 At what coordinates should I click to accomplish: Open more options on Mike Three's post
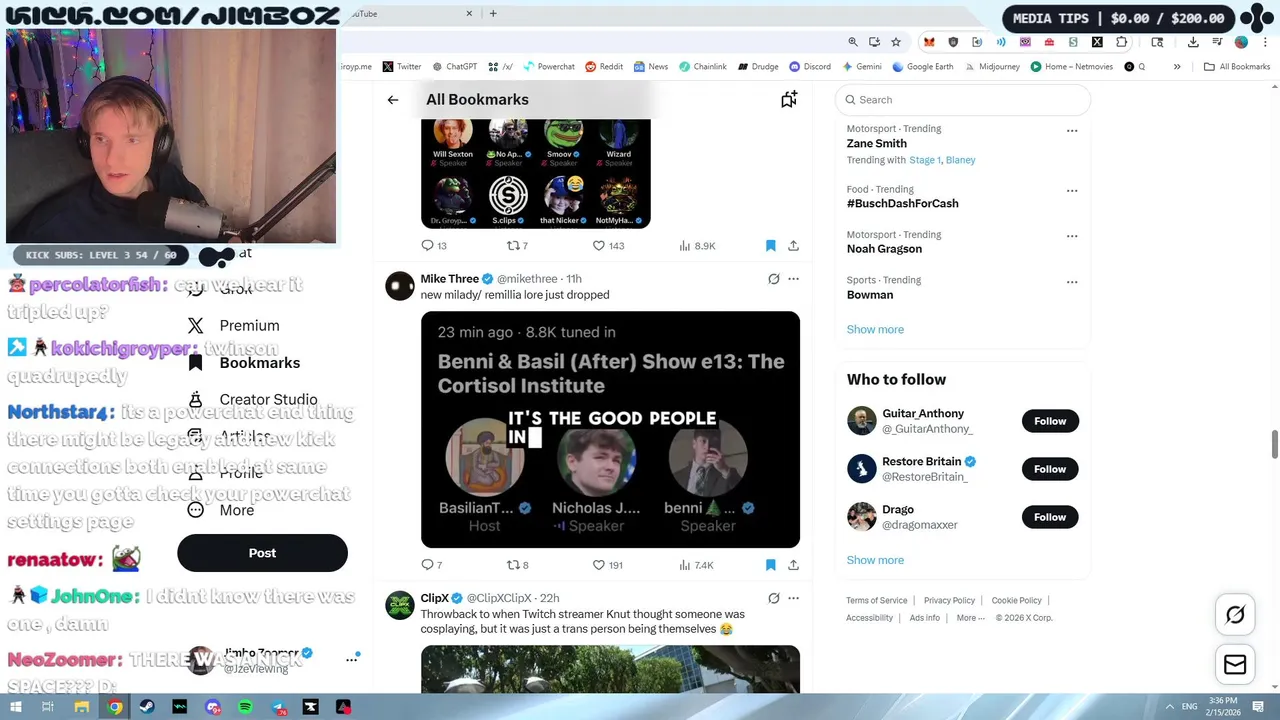pos(793,279)
